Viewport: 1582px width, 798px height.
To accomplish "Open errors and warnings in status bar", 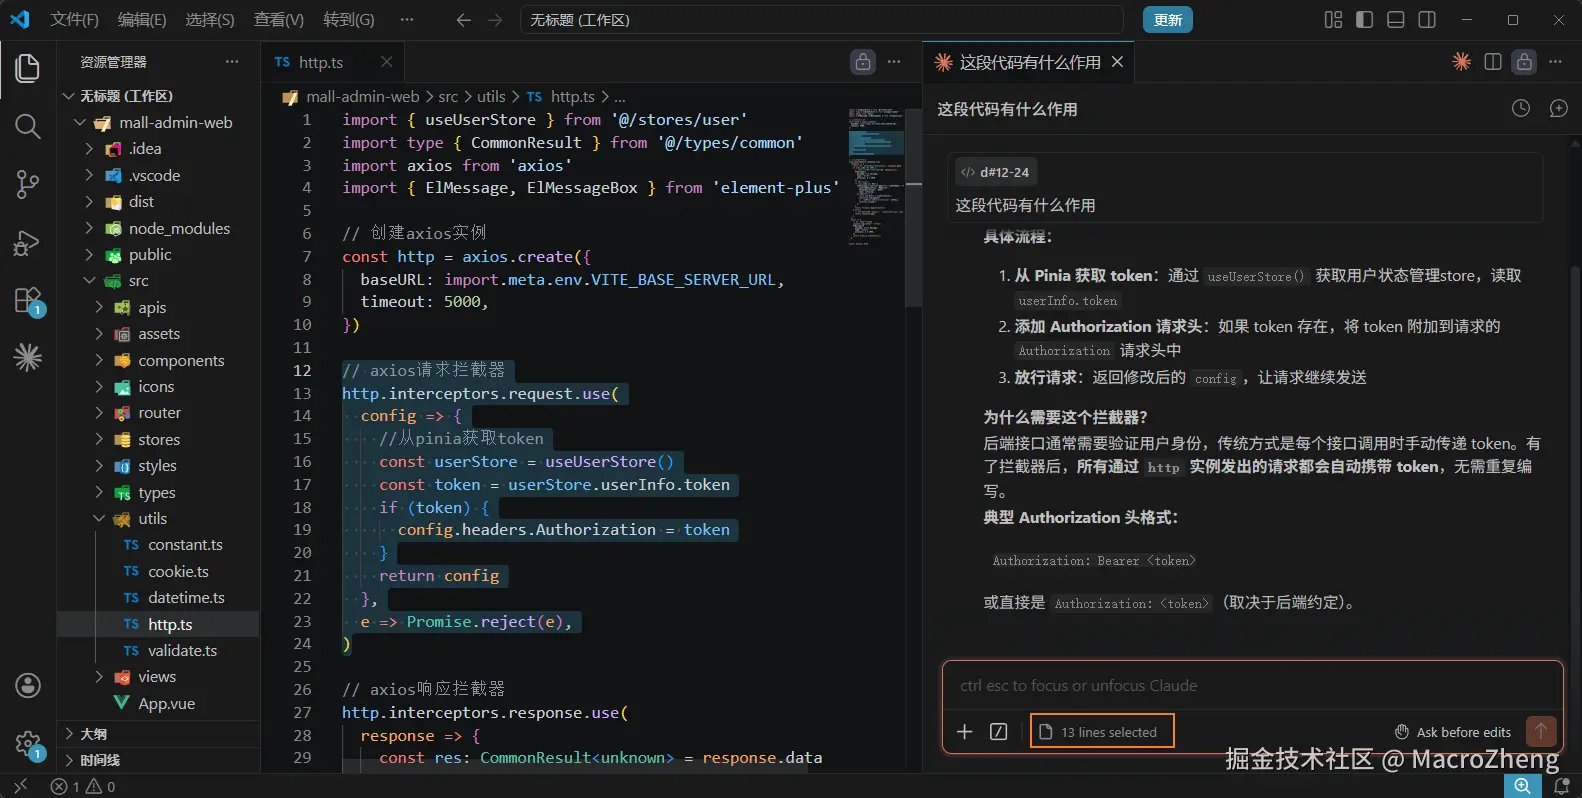I will [x=83, y=787].
